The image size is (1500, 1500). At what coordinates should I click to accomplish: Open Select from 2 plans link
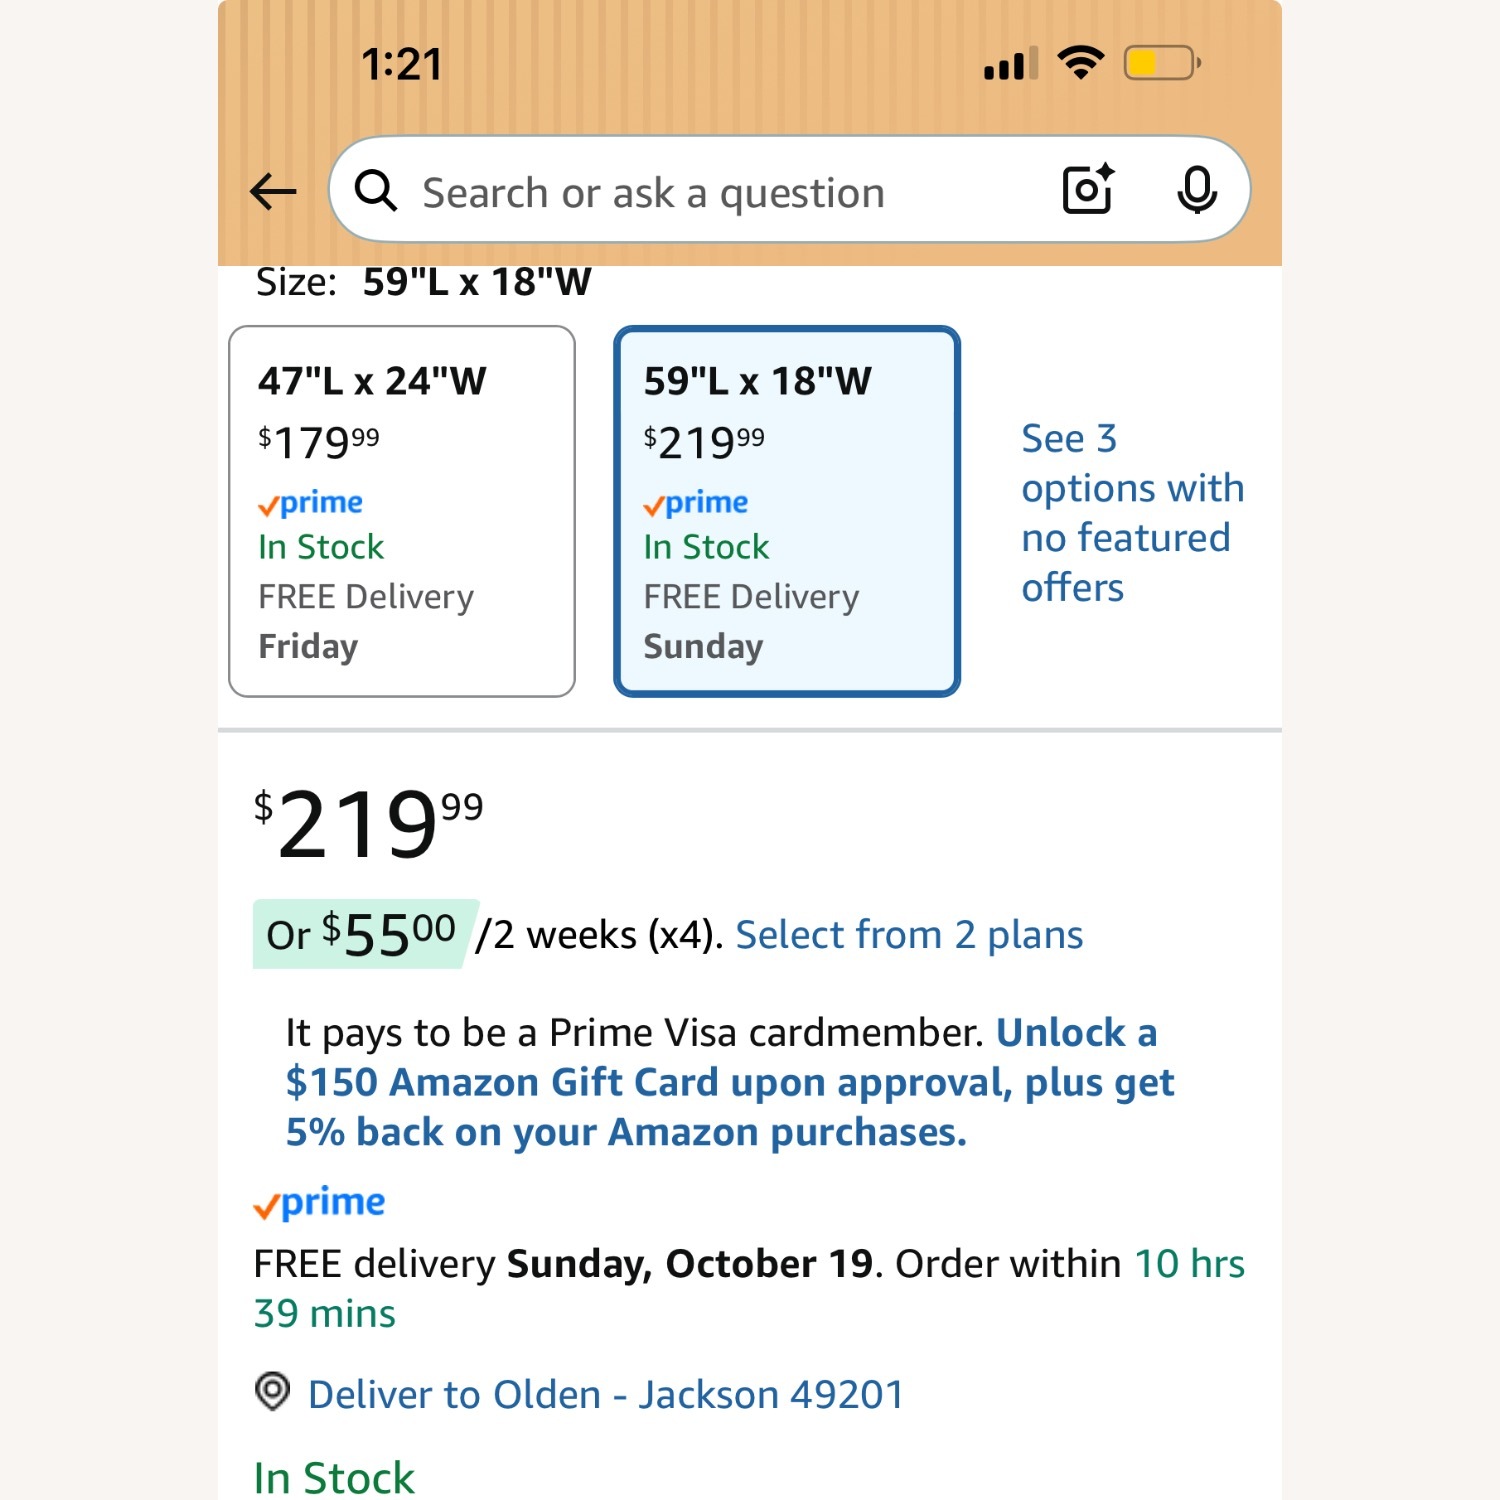coord(909,935)
